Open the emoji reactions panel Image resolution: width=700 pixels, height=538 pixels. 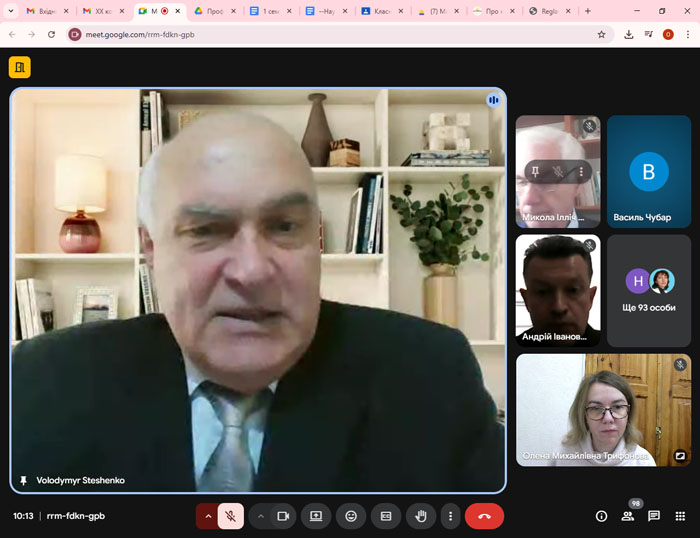coord(351,516)
